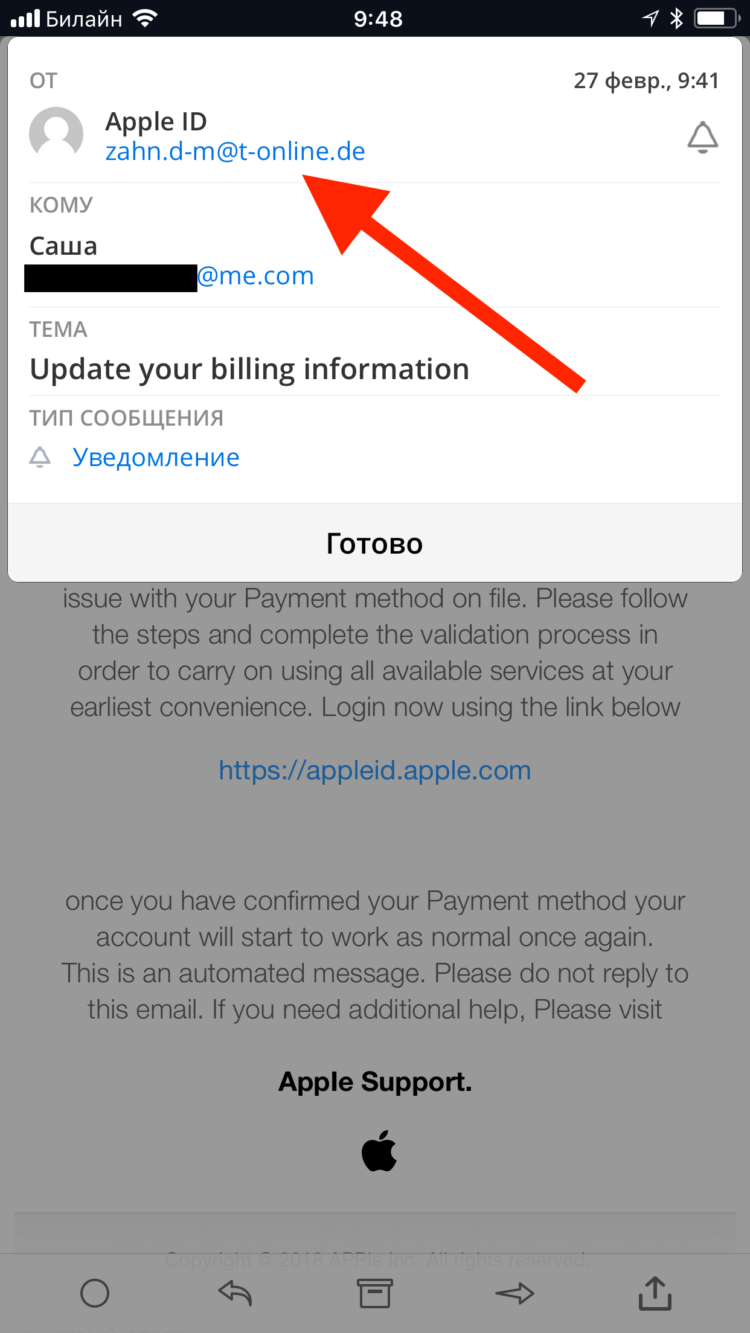Tap the gray sender avatar icon

[56, 133]
